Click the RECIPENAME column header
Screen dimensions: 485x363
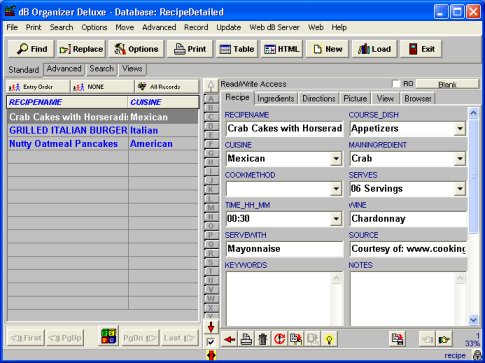(67, 102)
